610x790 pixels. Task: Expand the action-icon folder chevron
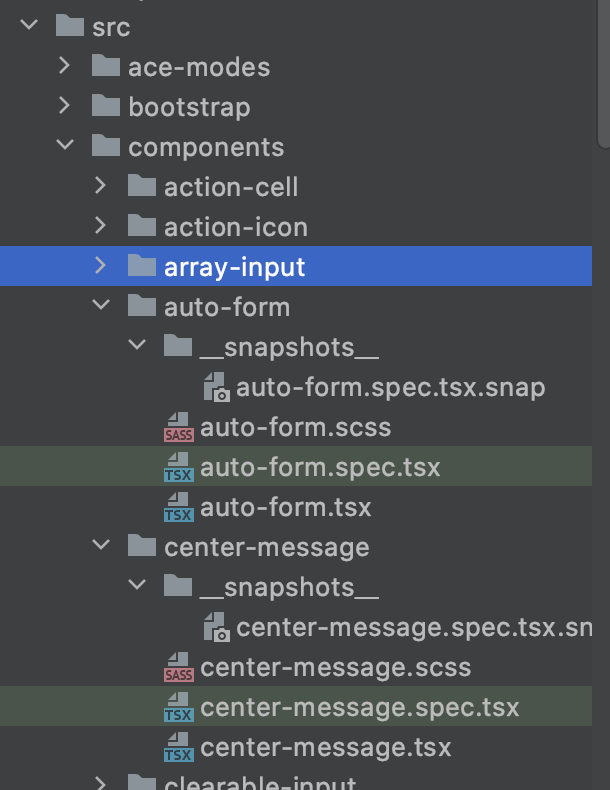pos(100,225)
